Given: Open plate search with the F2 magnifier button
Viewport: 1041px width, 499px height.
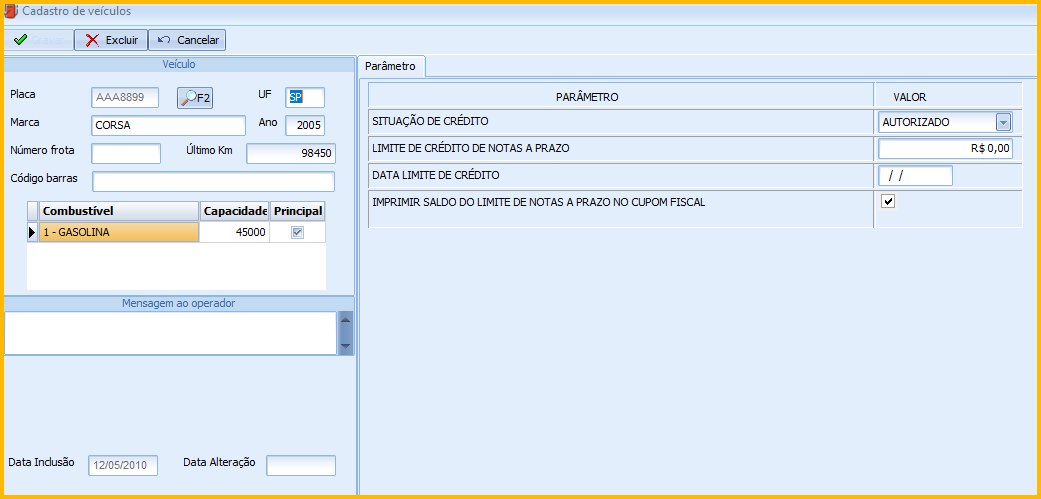Looking at the screenshot, I should tap(195, 98).
